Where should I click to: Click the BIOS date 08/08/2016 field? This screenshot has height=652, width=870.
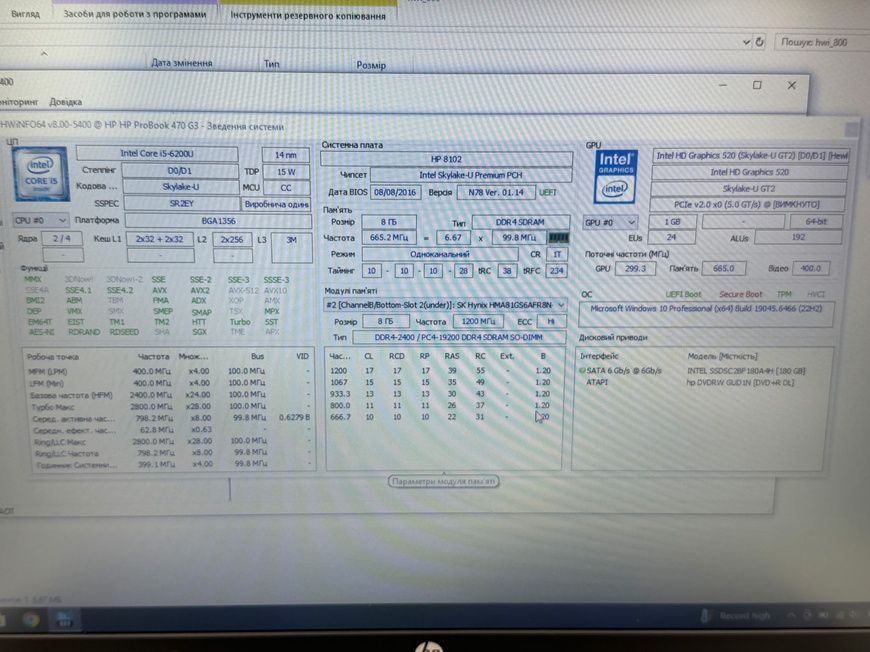pos(395,192)
